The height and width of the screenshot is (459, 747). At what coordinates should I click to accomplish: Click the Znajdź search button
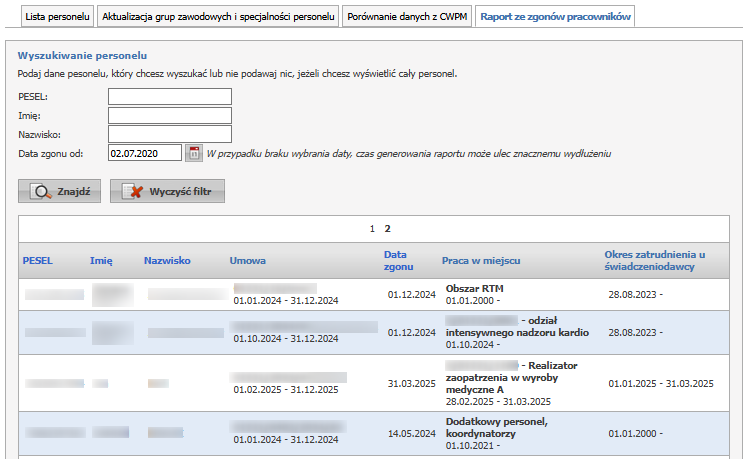click(59, 191)
